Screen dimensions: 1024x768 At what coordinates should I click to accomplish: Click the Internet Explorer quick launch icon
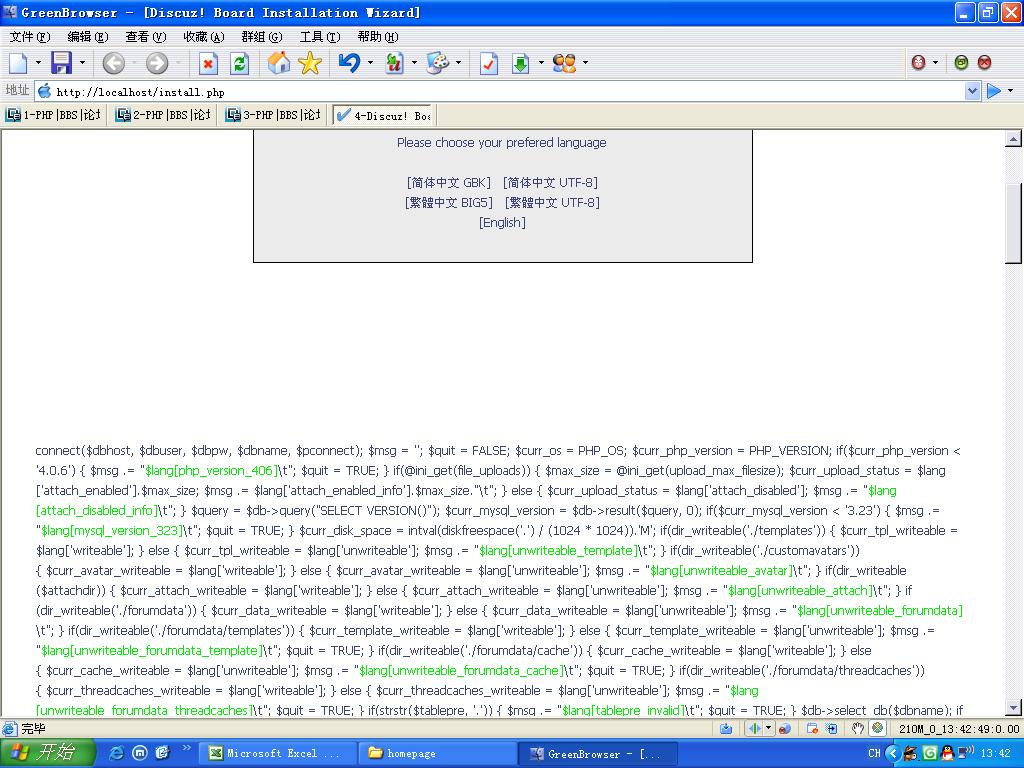coord(117,753)
